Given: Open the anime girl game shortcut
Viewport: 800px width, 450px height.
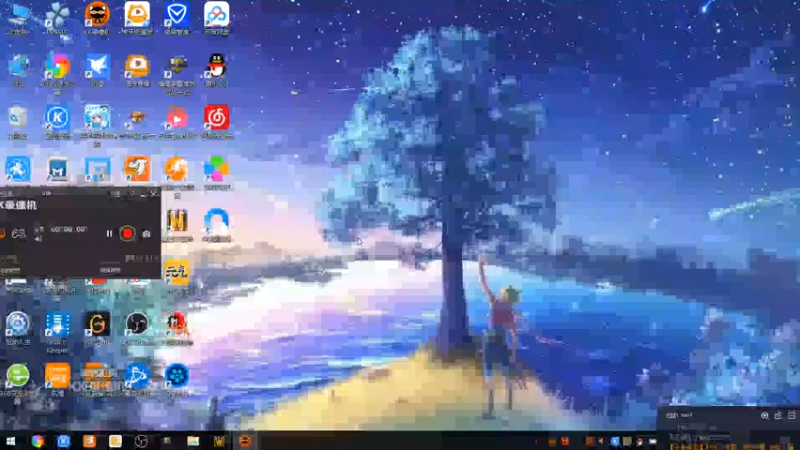Looking at the screenshot, I should click(x=97, y=118).
